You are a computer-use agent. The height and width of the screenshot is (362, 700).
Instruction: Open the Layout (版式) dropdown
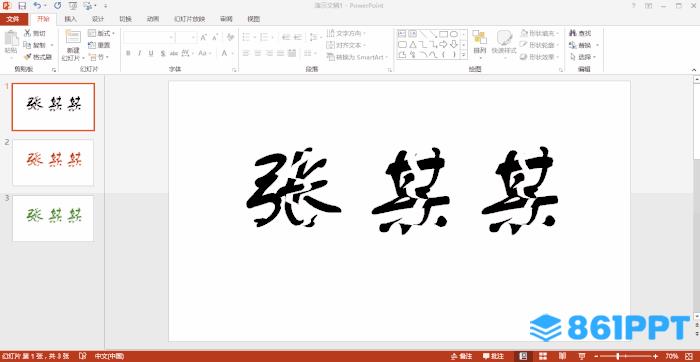[x=101, y=33]
